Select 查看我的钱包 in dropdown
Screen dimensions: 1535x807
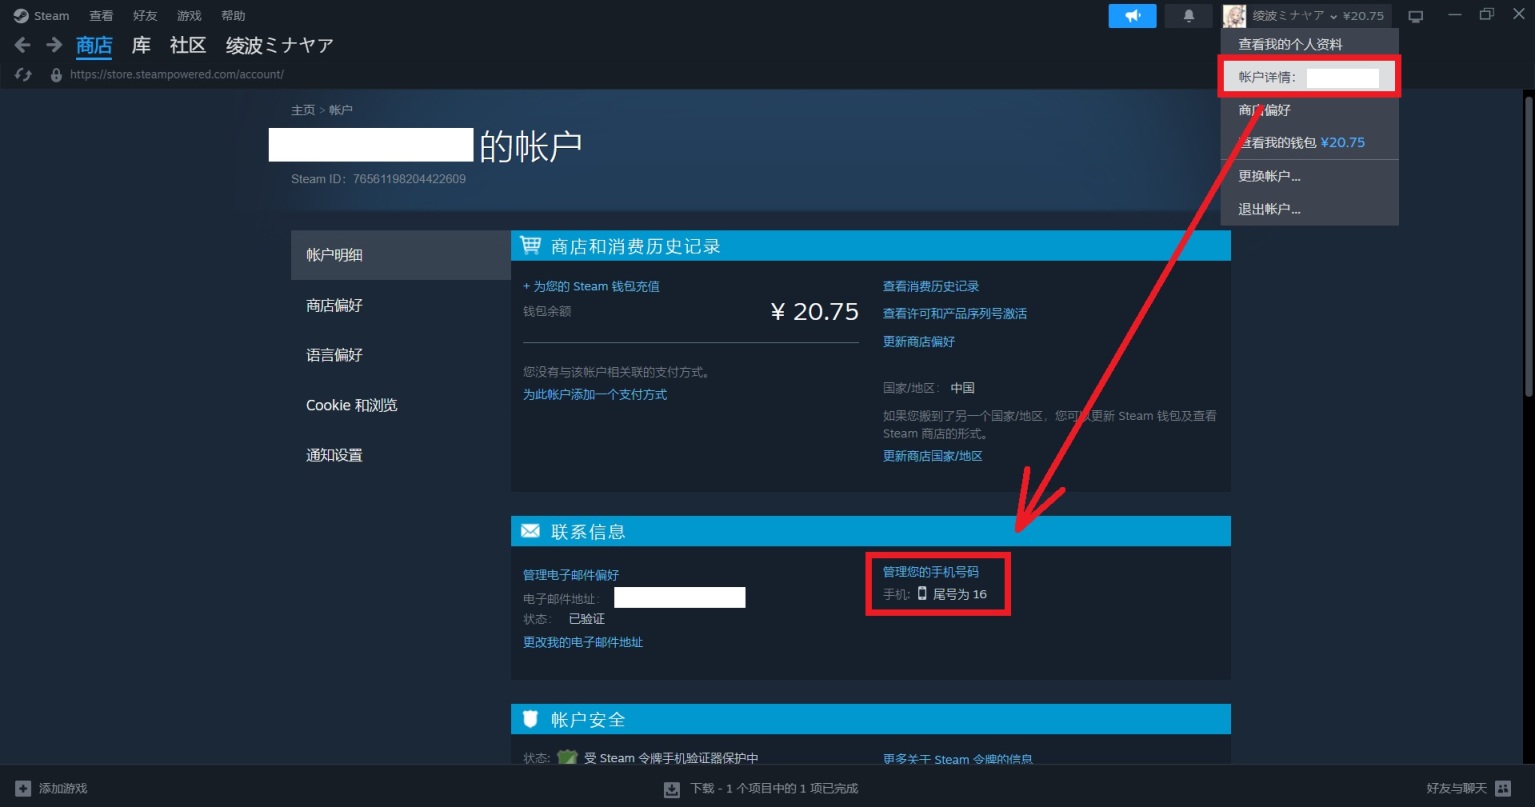(1309, 143)
